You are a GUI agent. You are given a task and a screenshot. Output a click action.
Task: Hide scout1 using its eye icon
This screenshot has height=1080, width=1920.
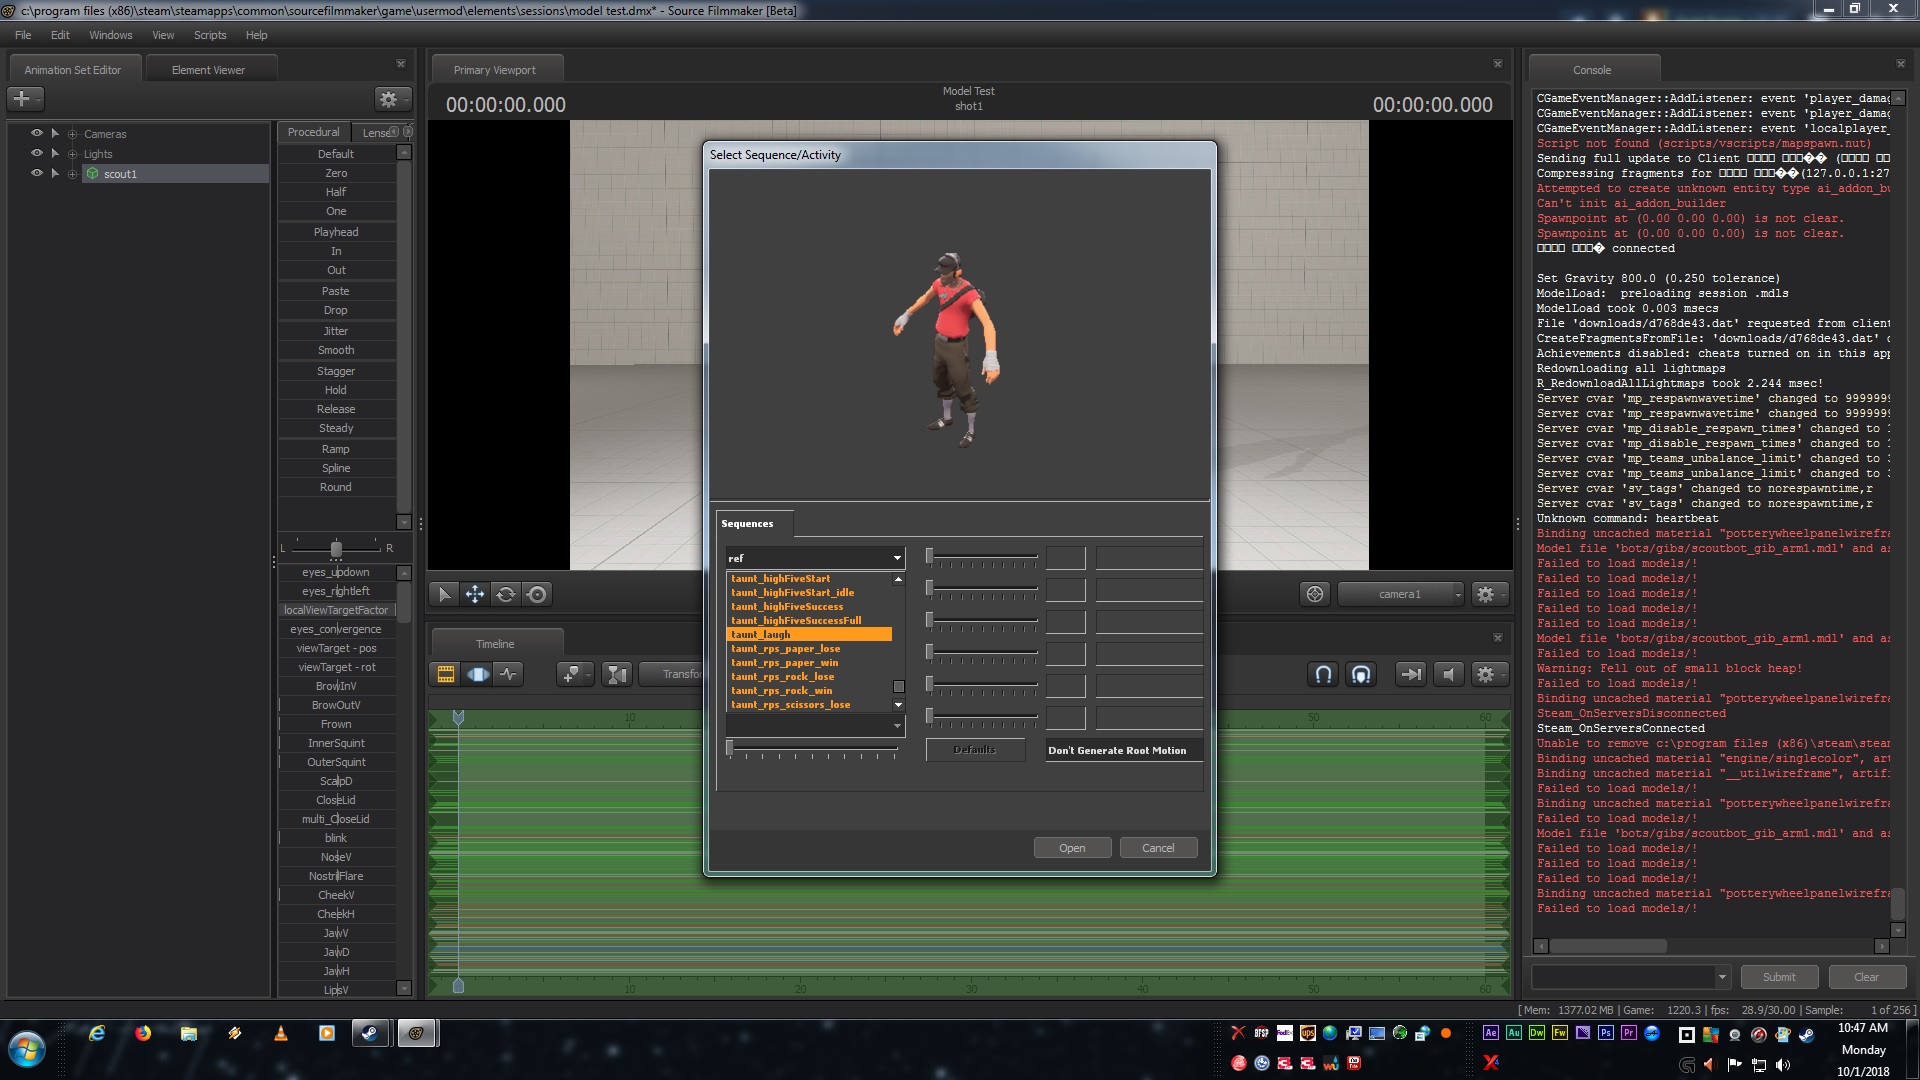(x=37, y=173)
